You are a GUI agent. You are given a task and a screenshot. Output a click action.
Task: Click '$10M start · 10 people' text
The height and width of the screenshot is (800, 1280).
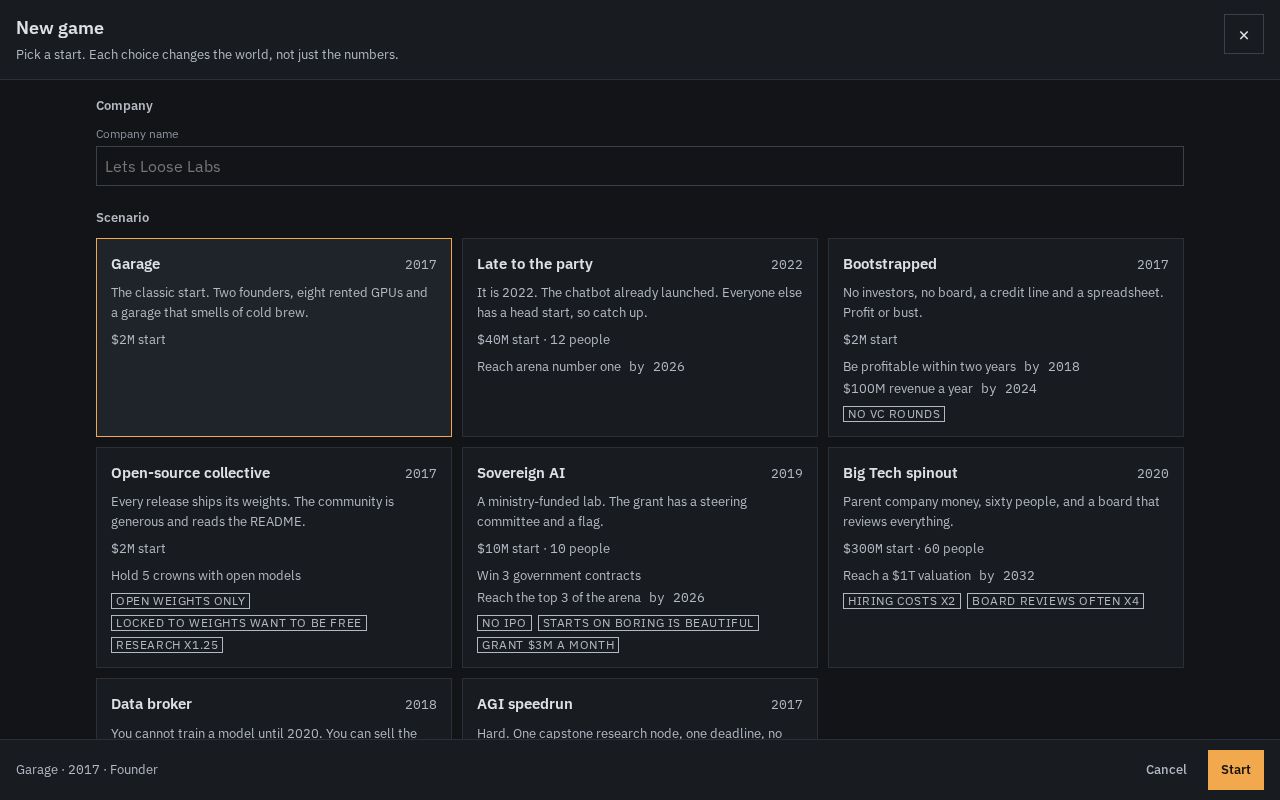(x=543, y=549)
